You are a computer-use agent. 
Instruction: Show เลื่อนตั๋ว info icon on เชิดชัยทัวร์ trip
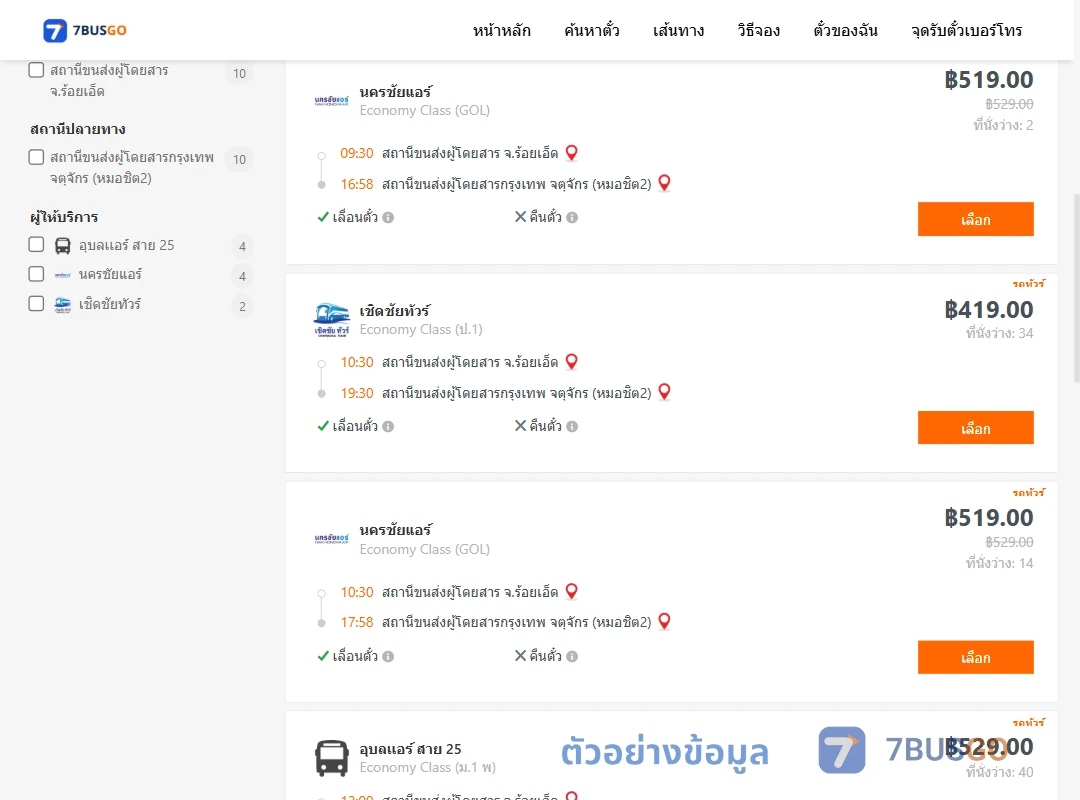388,427
